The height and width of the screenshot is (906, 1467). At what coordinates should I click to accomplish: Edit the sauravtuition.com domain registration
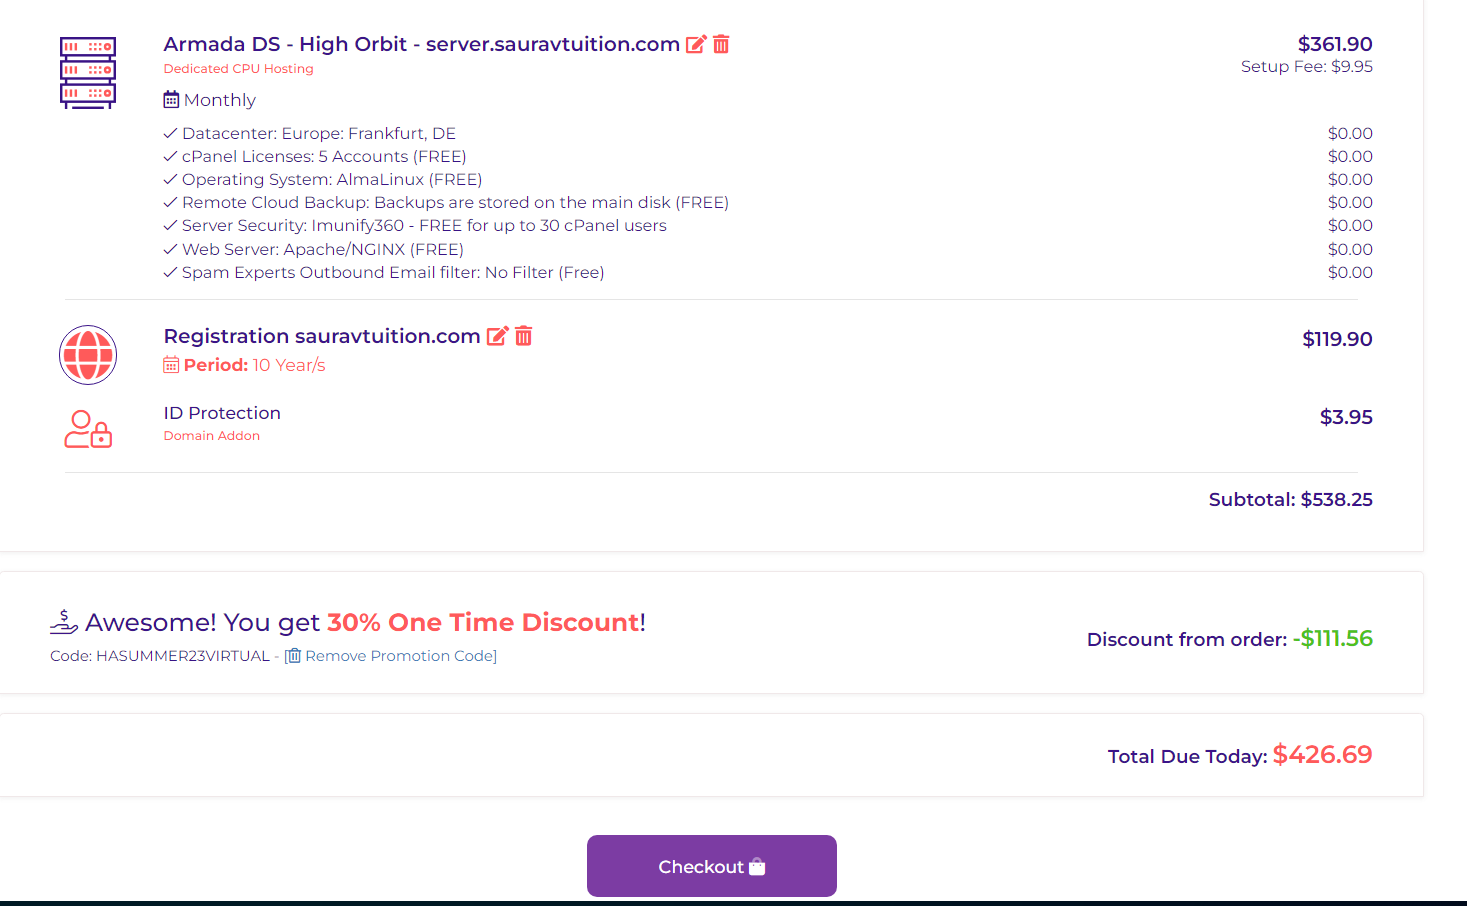pos(497,336)
